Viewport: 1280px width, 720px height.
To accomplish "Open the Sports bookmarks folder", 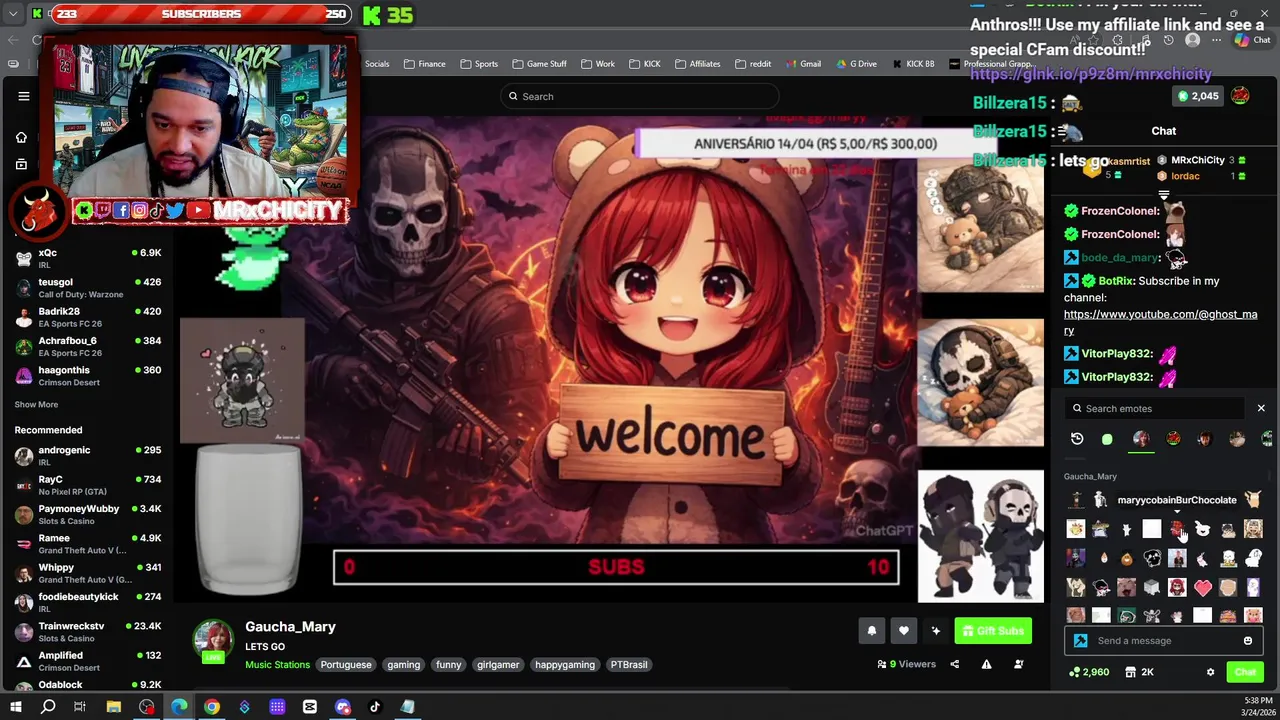I will pyautogui.click(x=479, y=64).
